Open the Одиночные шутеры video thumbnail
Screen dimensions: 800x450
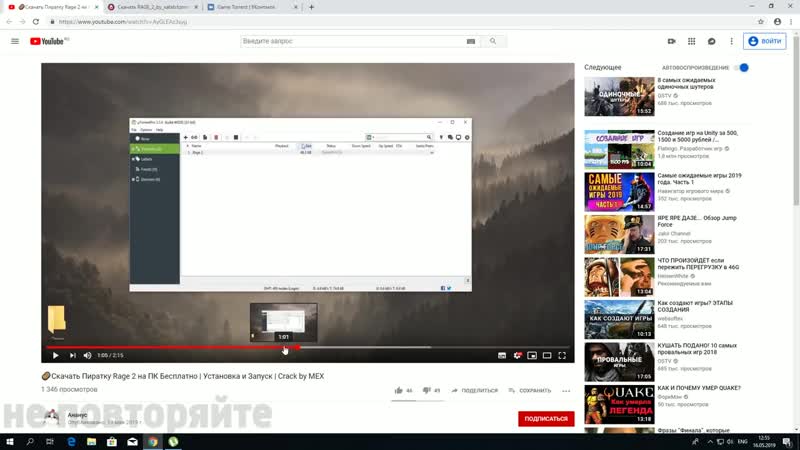(x=619, y=97)
